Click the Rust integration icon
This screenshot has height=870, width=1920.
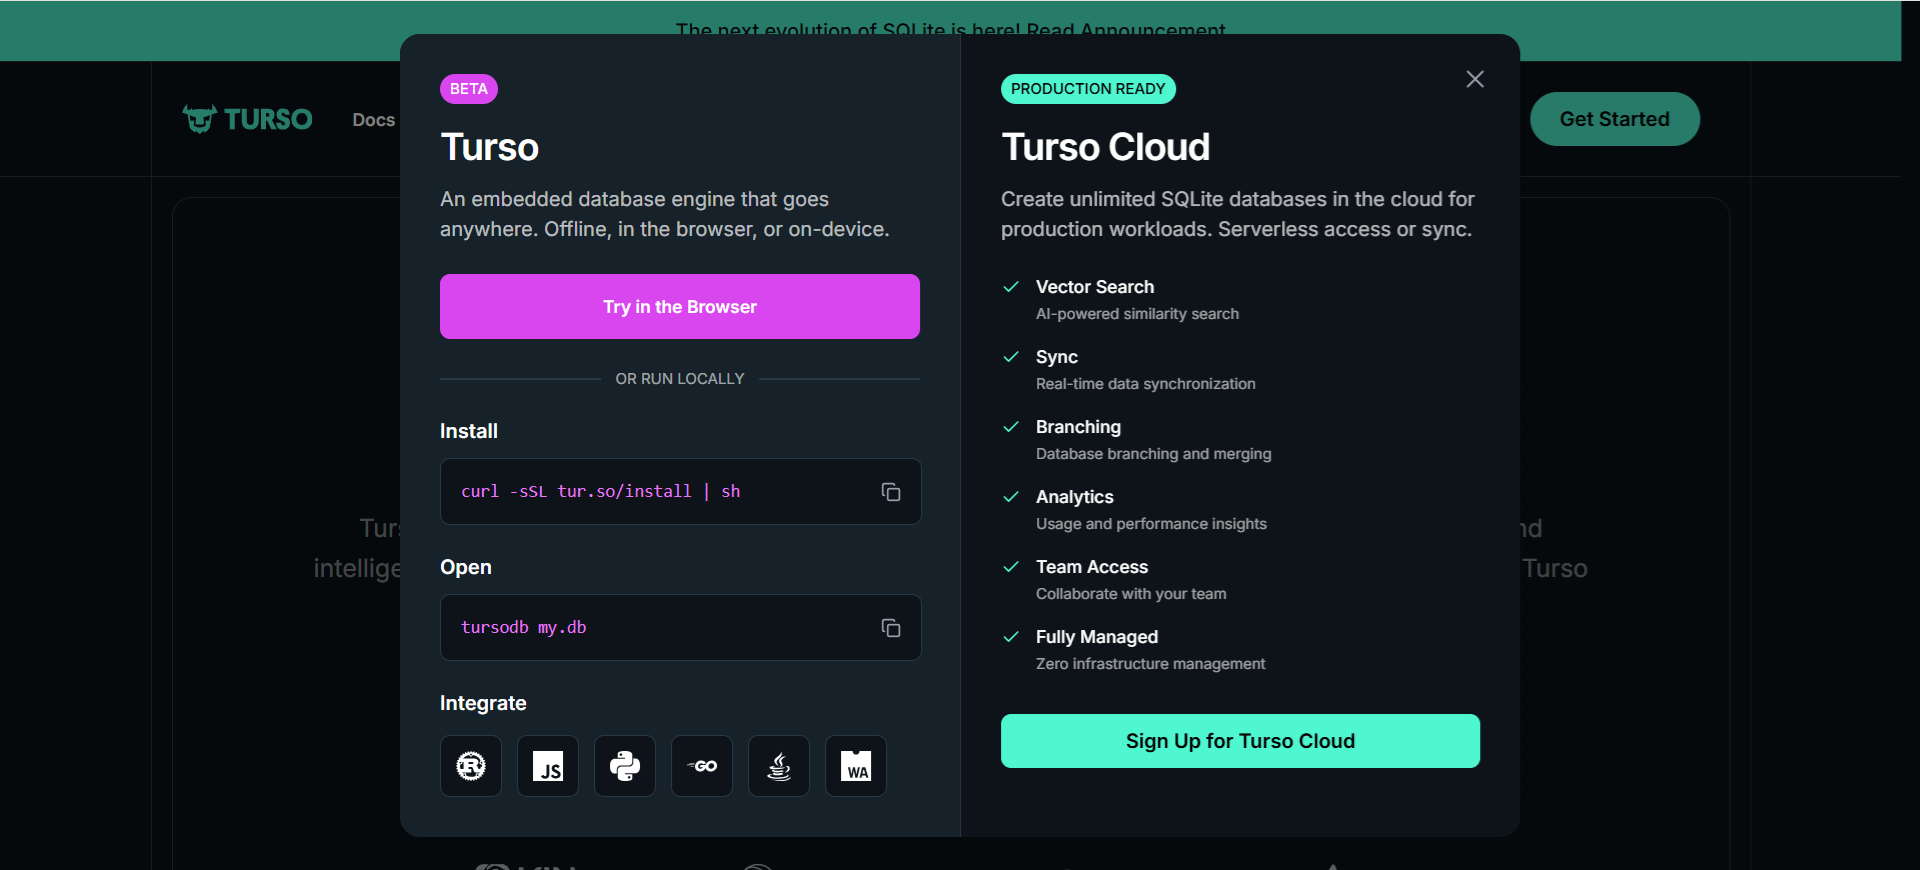point(471,766)
